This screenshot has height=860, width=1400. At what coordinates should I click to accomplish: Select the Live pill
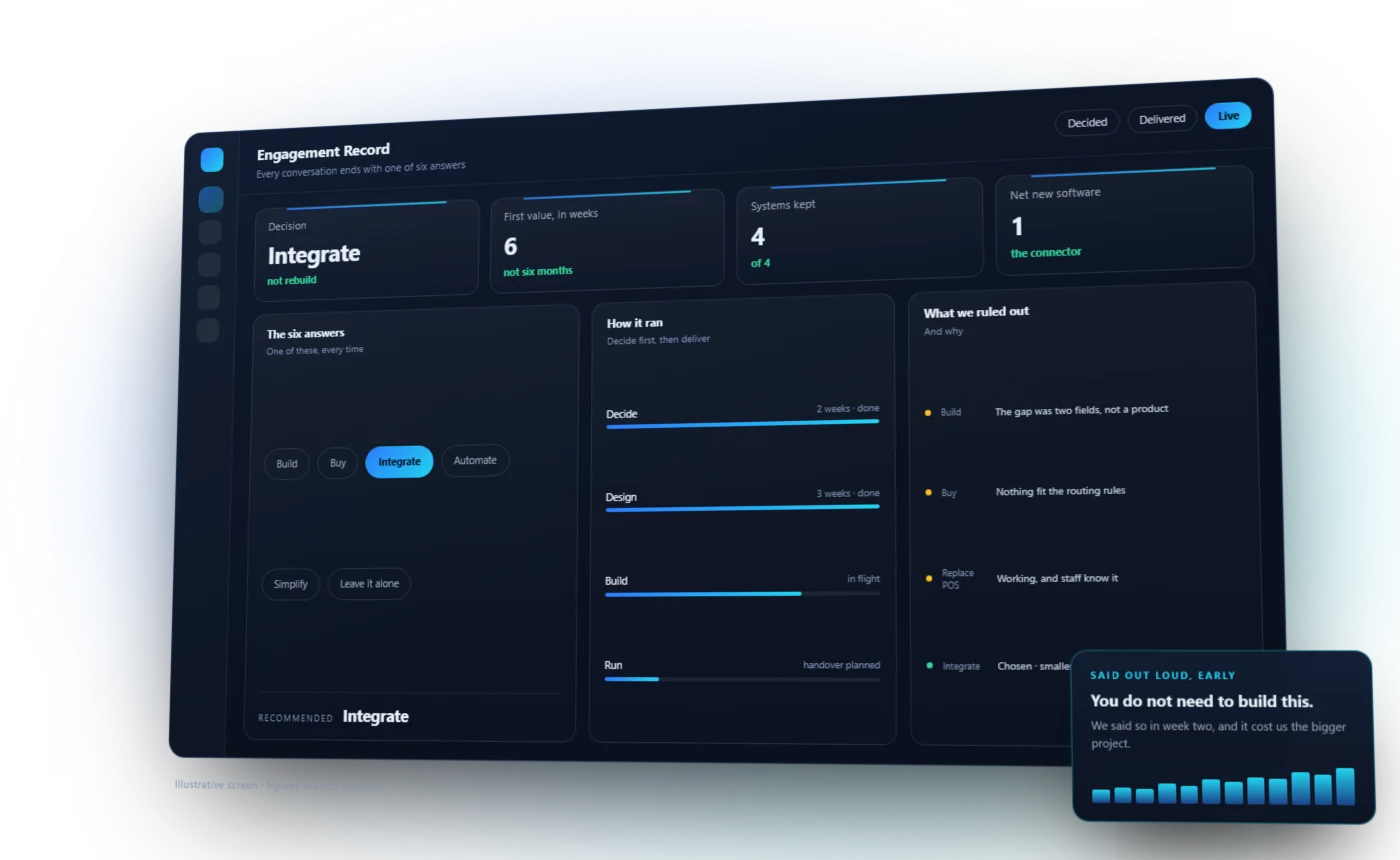(x=1228, y=116)
